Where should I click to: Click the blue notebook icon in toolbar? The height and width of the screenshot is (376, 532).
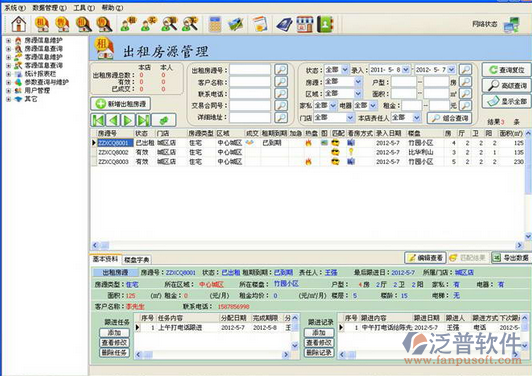pyautogui.click(x=284, y=24)
